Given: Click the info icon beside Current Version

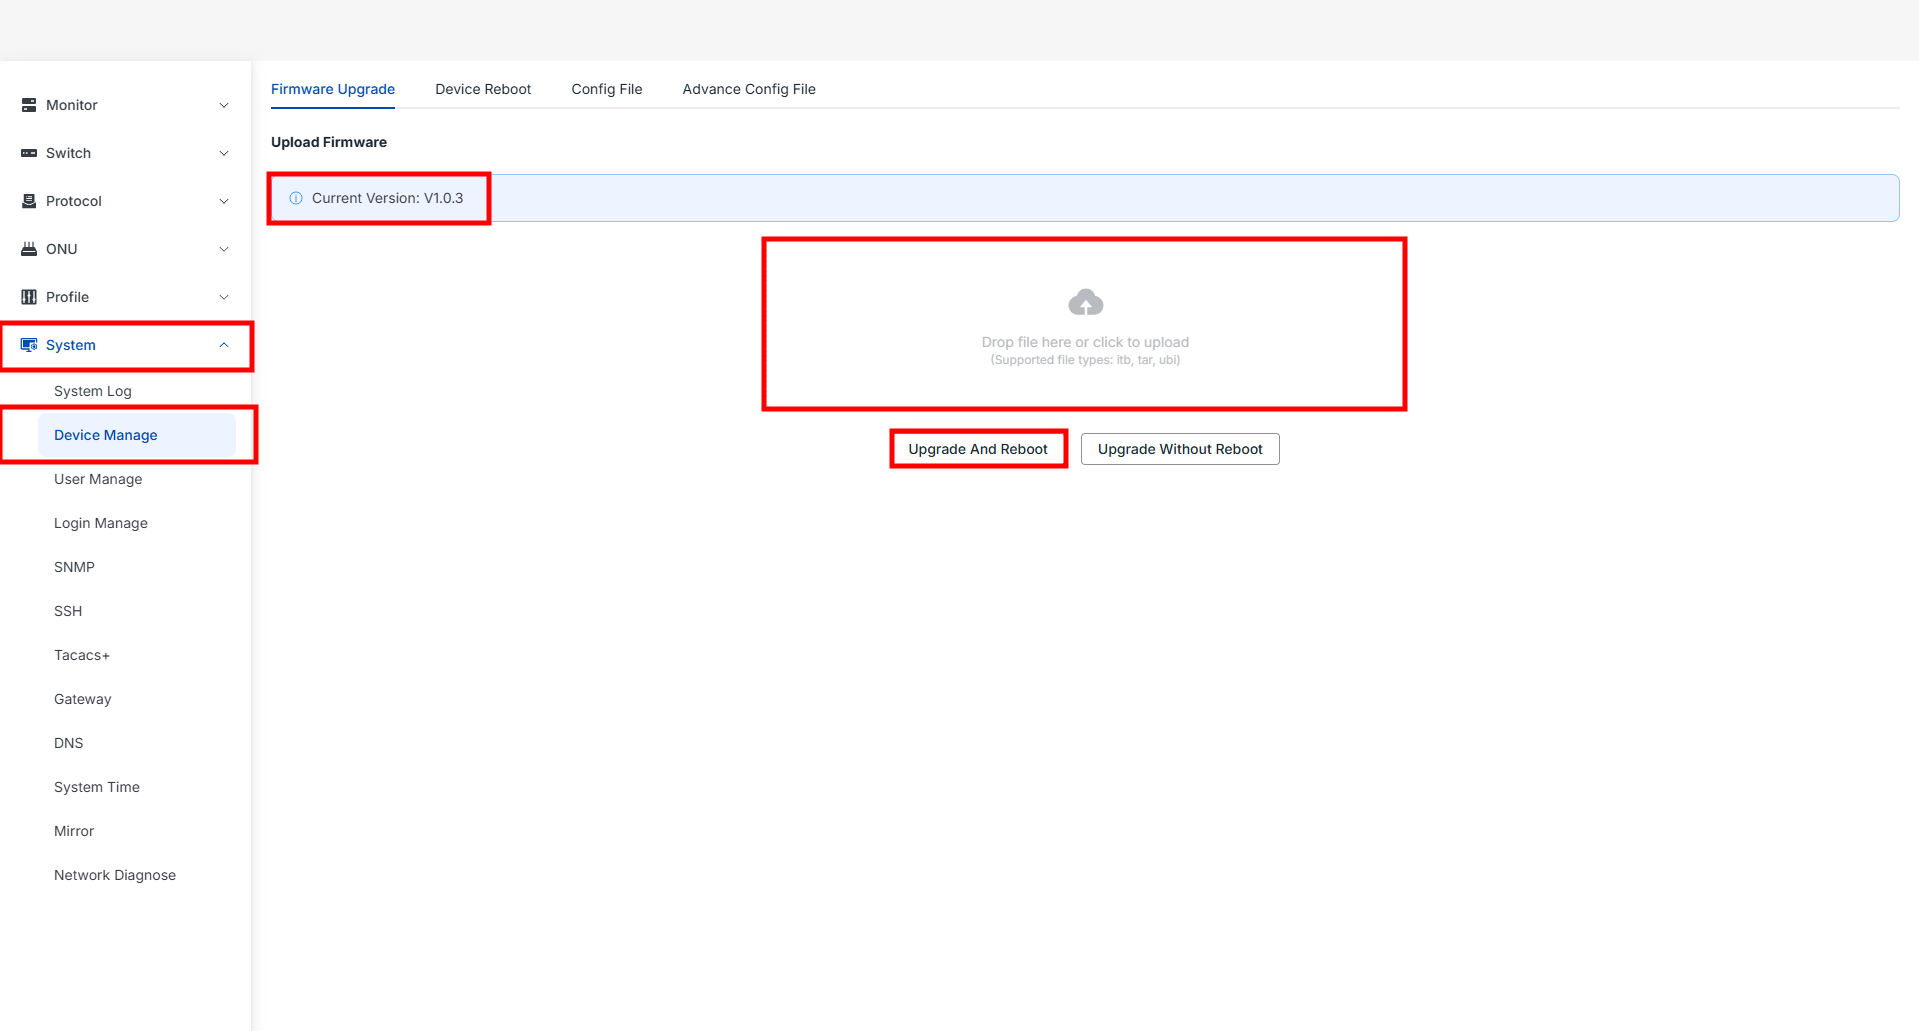Looking at the screenshot, I should coord(296,198).
